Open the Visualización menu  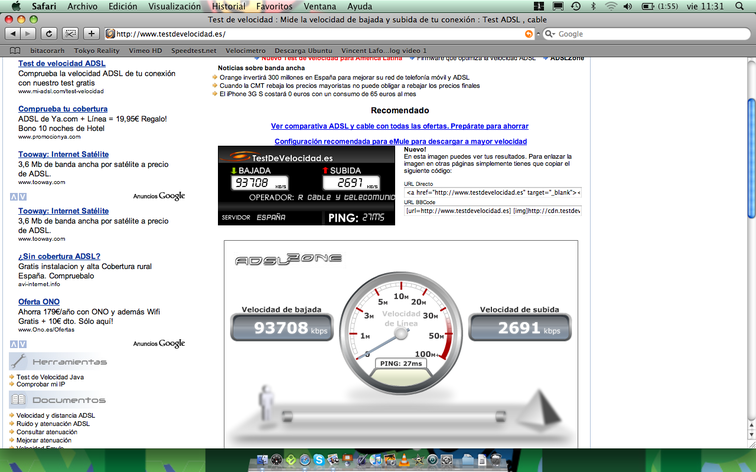pos(174,6)
